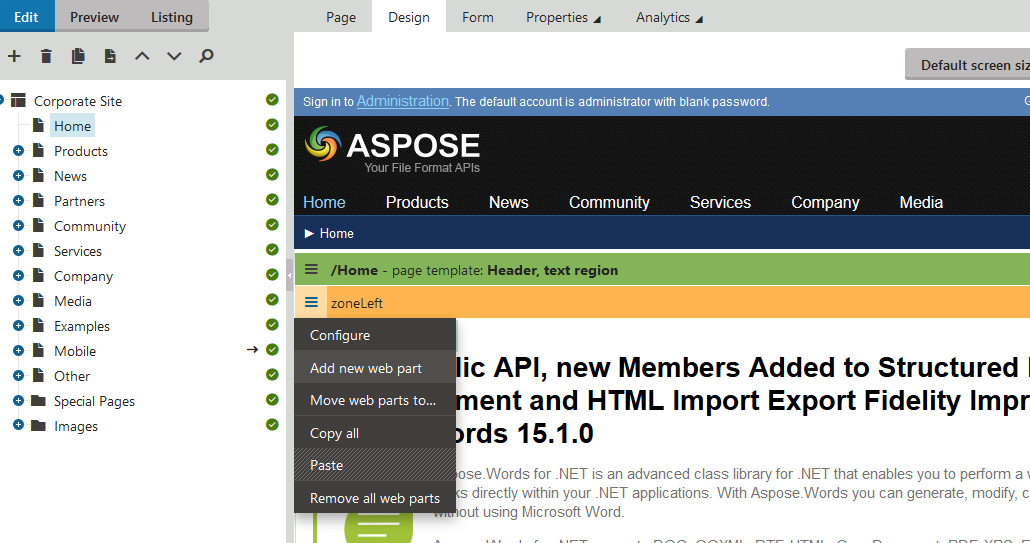This screenshot has height=543, width=1030.
Task: Open the /Home page template hamburger menu
Action: [311, 270]
